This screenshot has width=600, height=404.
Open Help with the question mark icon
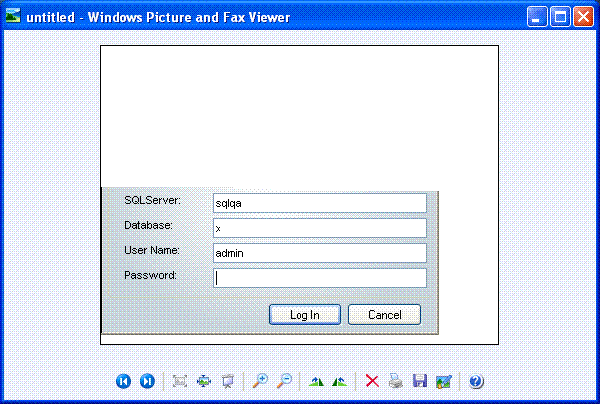[x=476, y=381]
